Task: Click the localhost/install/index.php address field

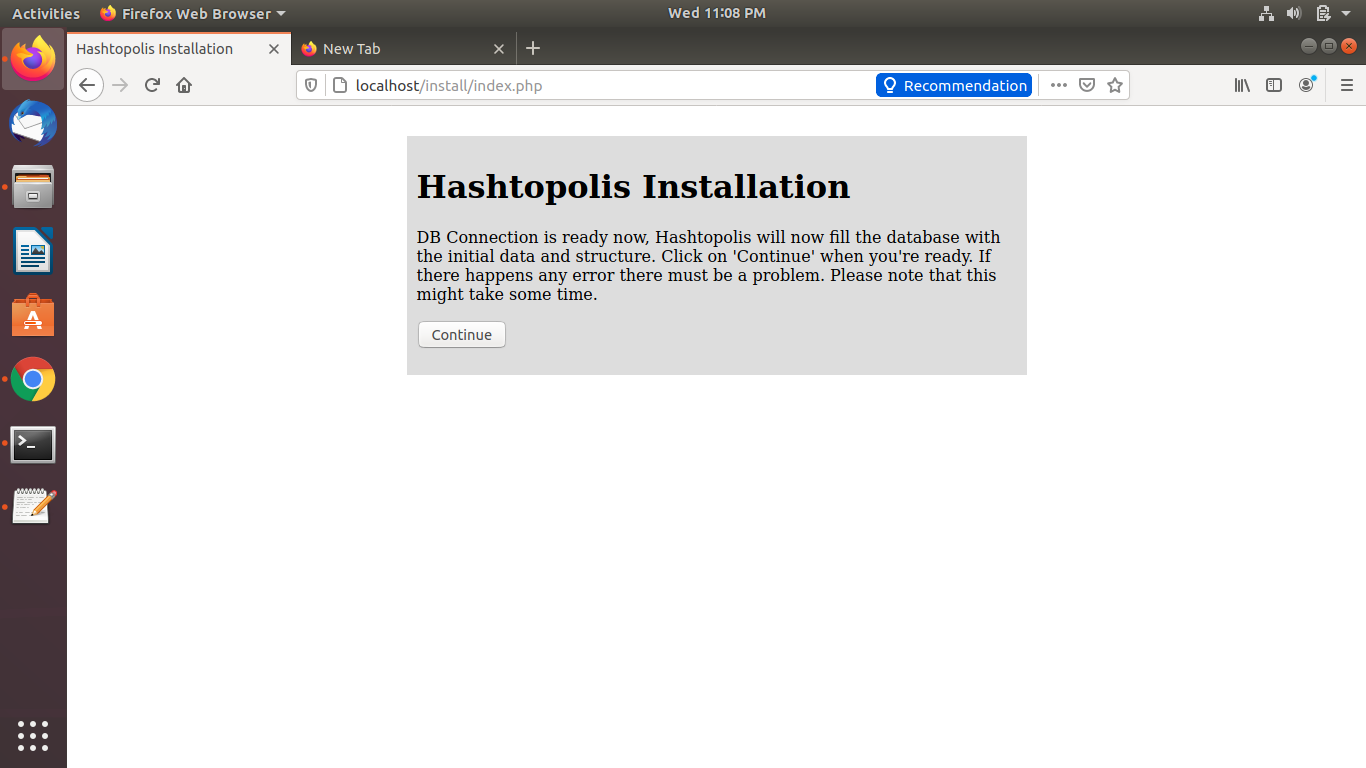Action: pyautogui.click(x=610, y=85)
